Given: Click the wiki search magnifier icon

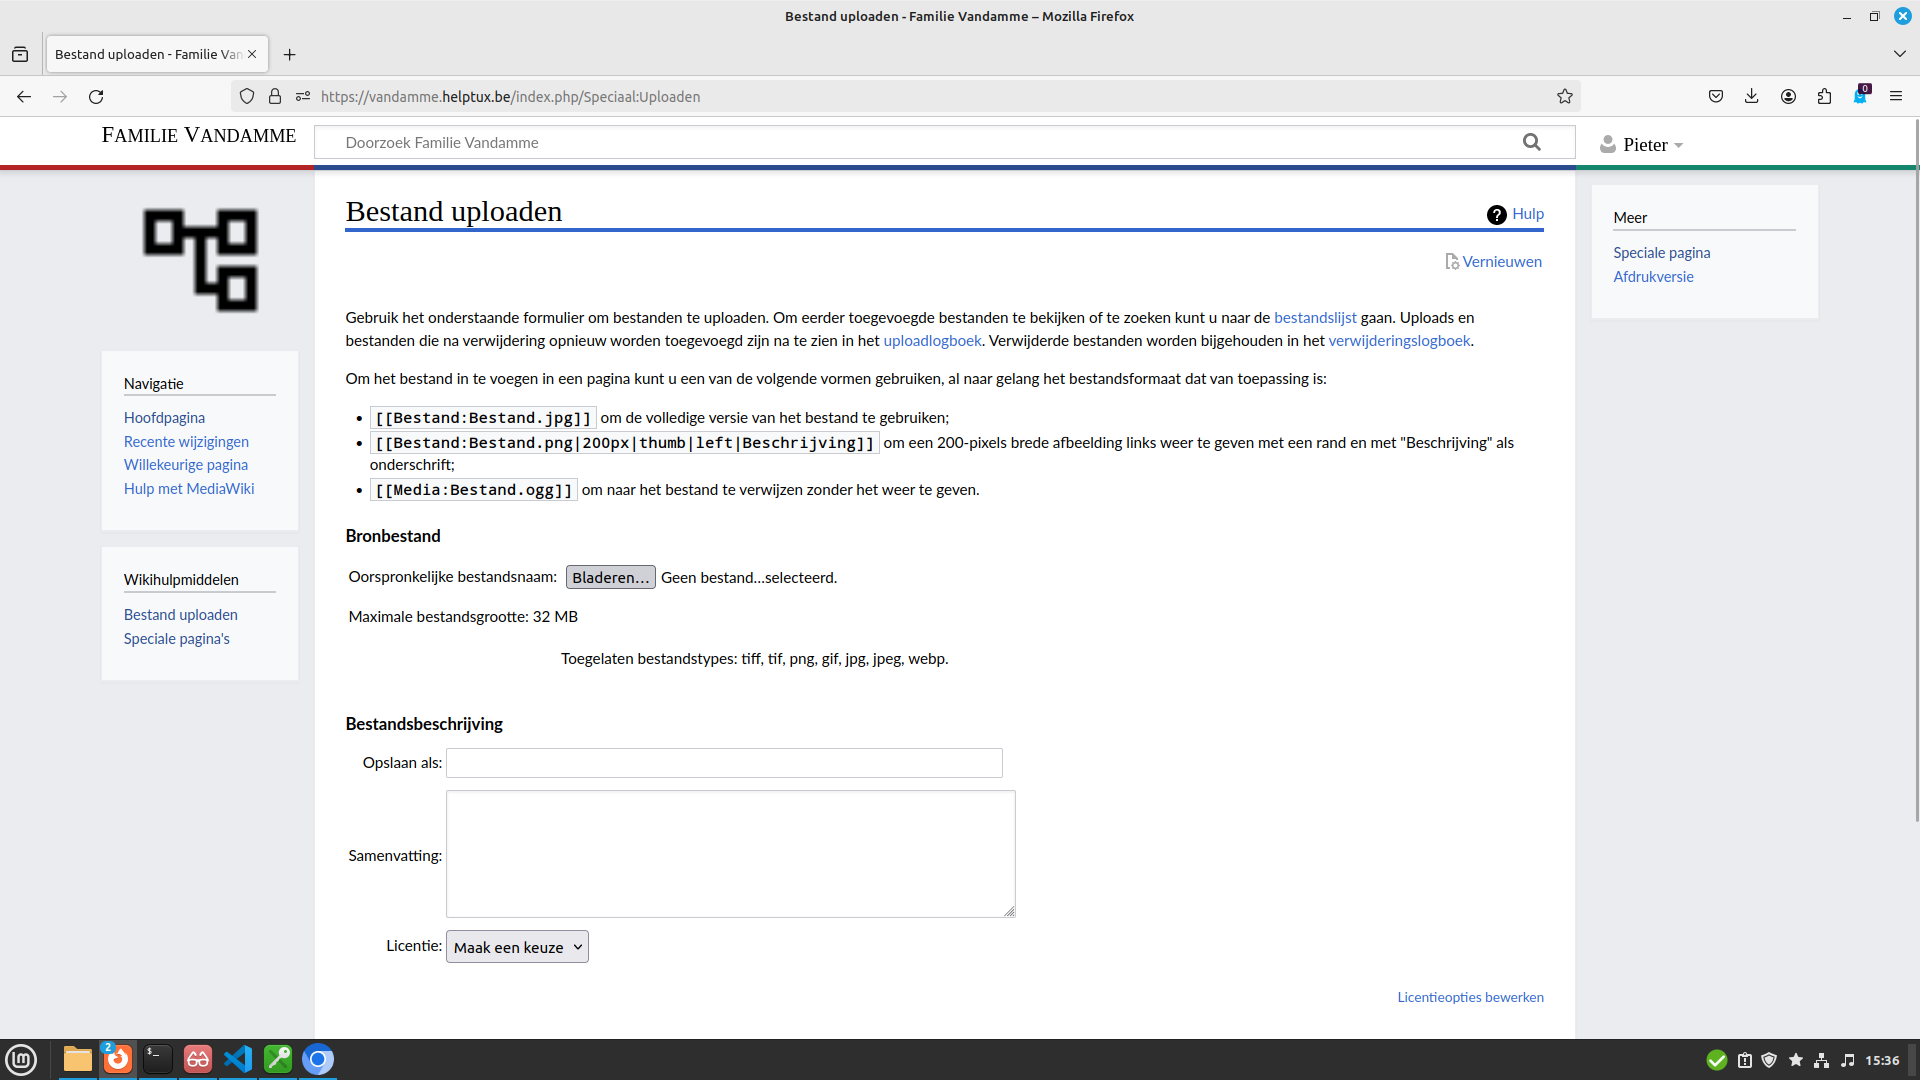Looking at the screenshot, I should click(x=1532, y=142).
